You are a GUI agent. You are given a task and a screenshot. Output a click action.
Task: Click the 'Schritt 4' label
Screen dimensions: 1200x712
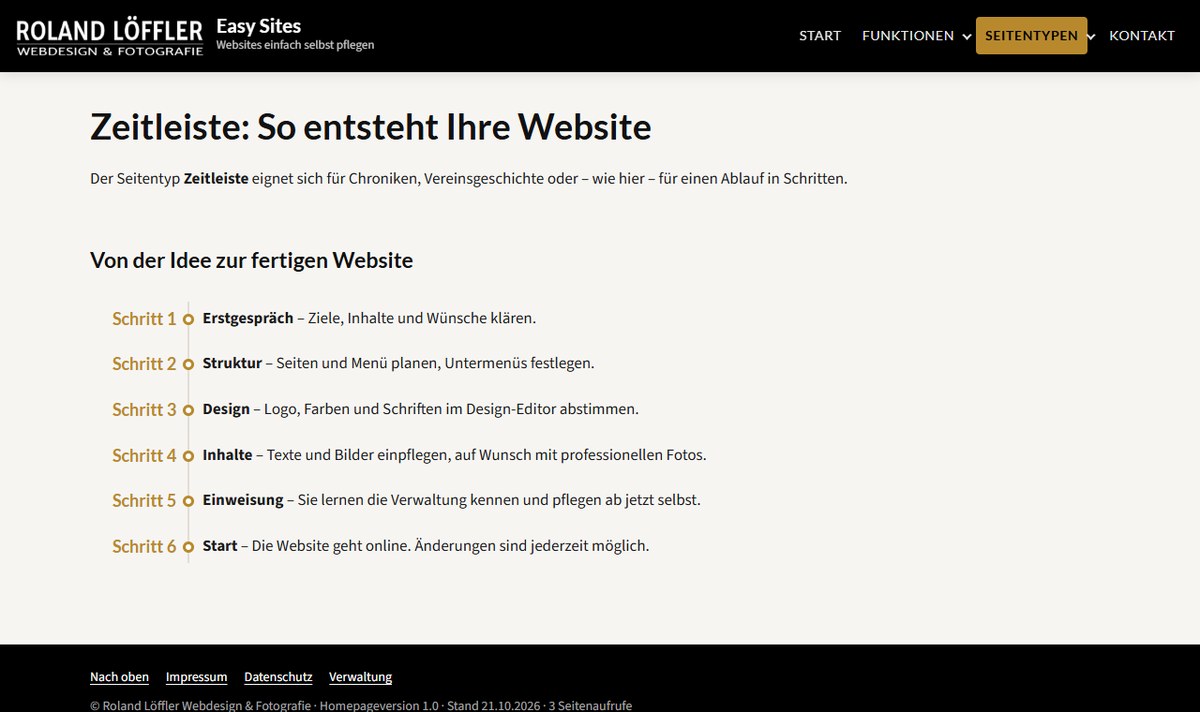[144, 456]
